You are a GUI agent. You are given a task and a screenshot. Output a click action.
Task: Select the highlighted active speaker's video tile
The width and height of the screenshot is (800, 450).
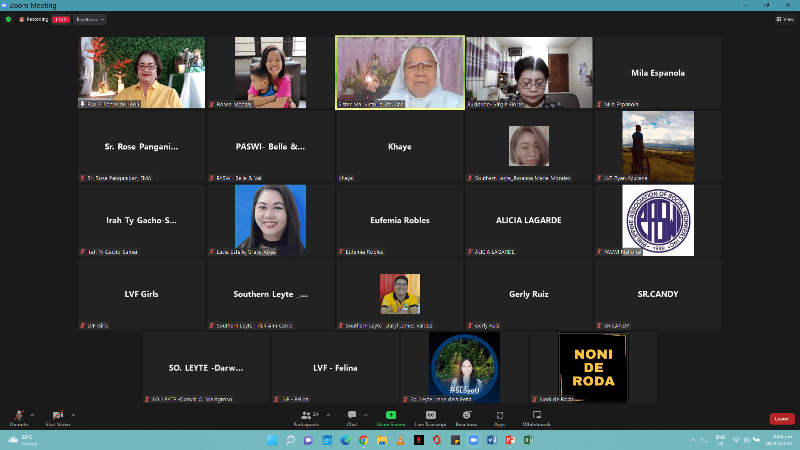click(400, 72)
